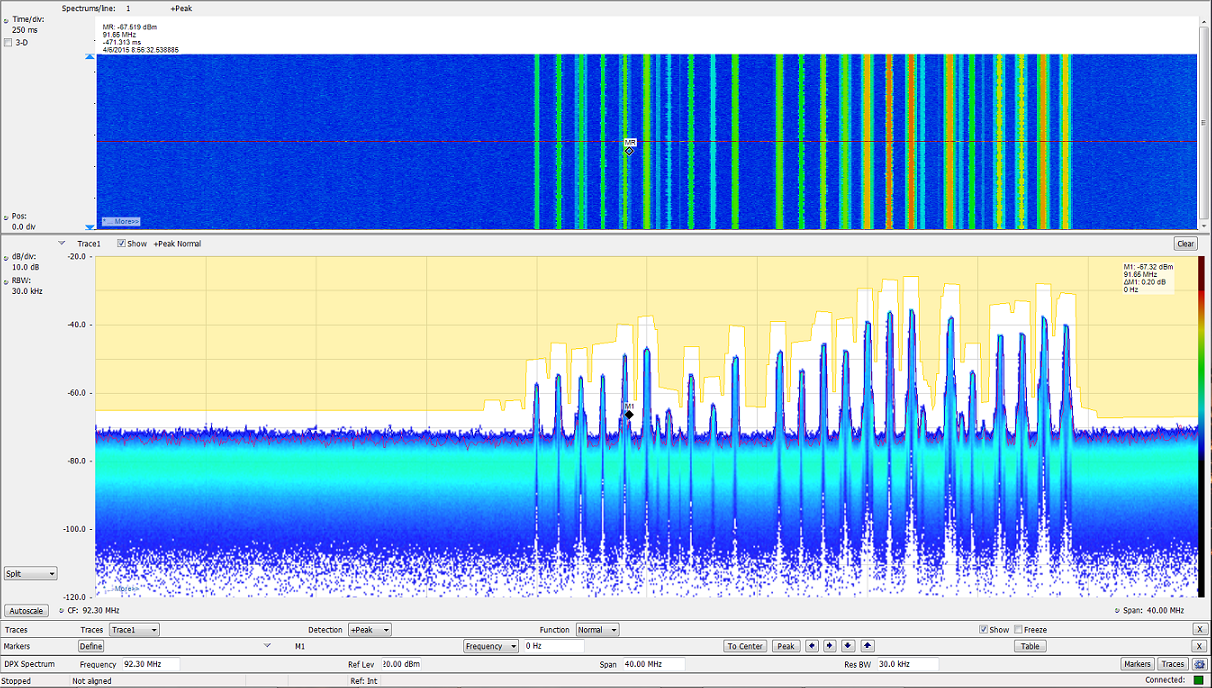Screen dimensions: 1212x688
Task: Open the Trace1 traces dropdown
Action: pyautogui.click(x=134, y=630)
